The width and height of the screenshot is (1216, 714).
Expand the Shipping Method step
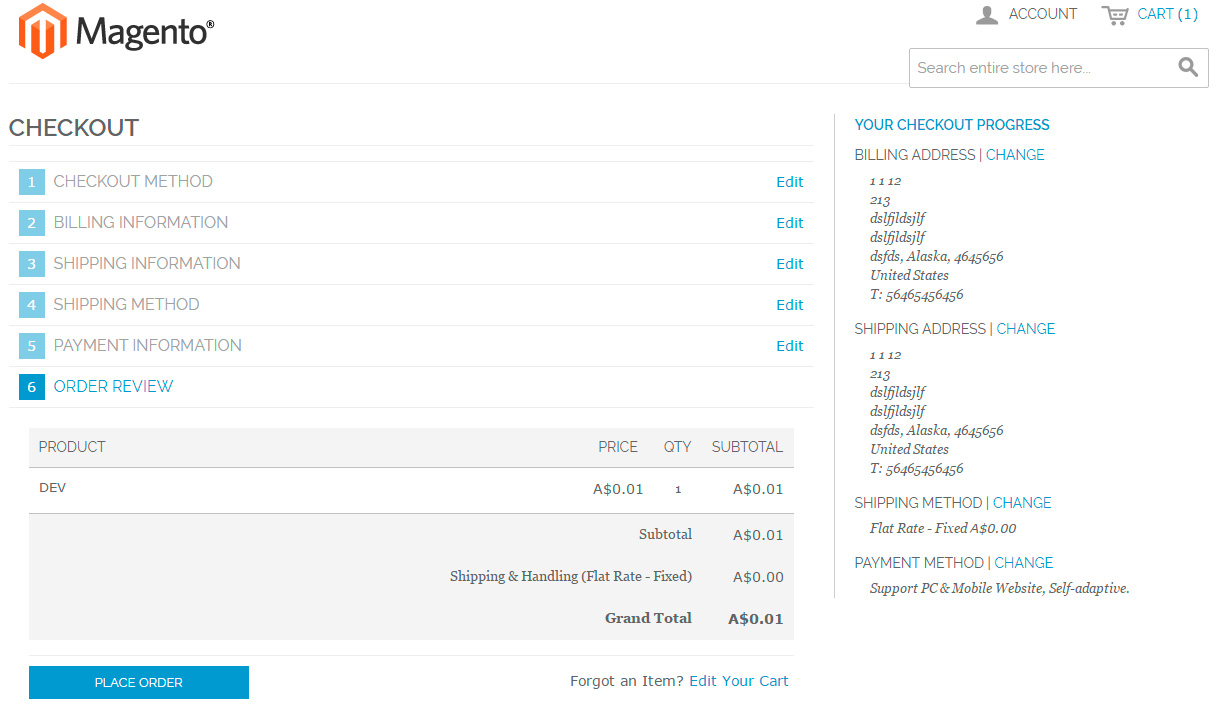(126, 304)
